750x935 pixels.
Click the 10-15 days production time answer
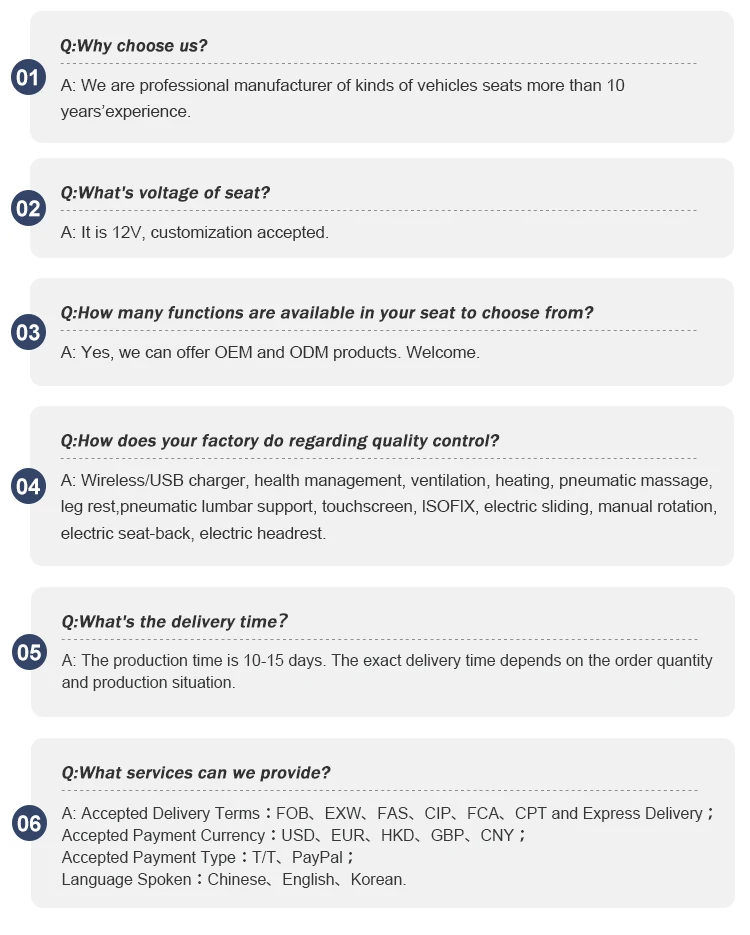pyautogui.click(x=387, y=671)
